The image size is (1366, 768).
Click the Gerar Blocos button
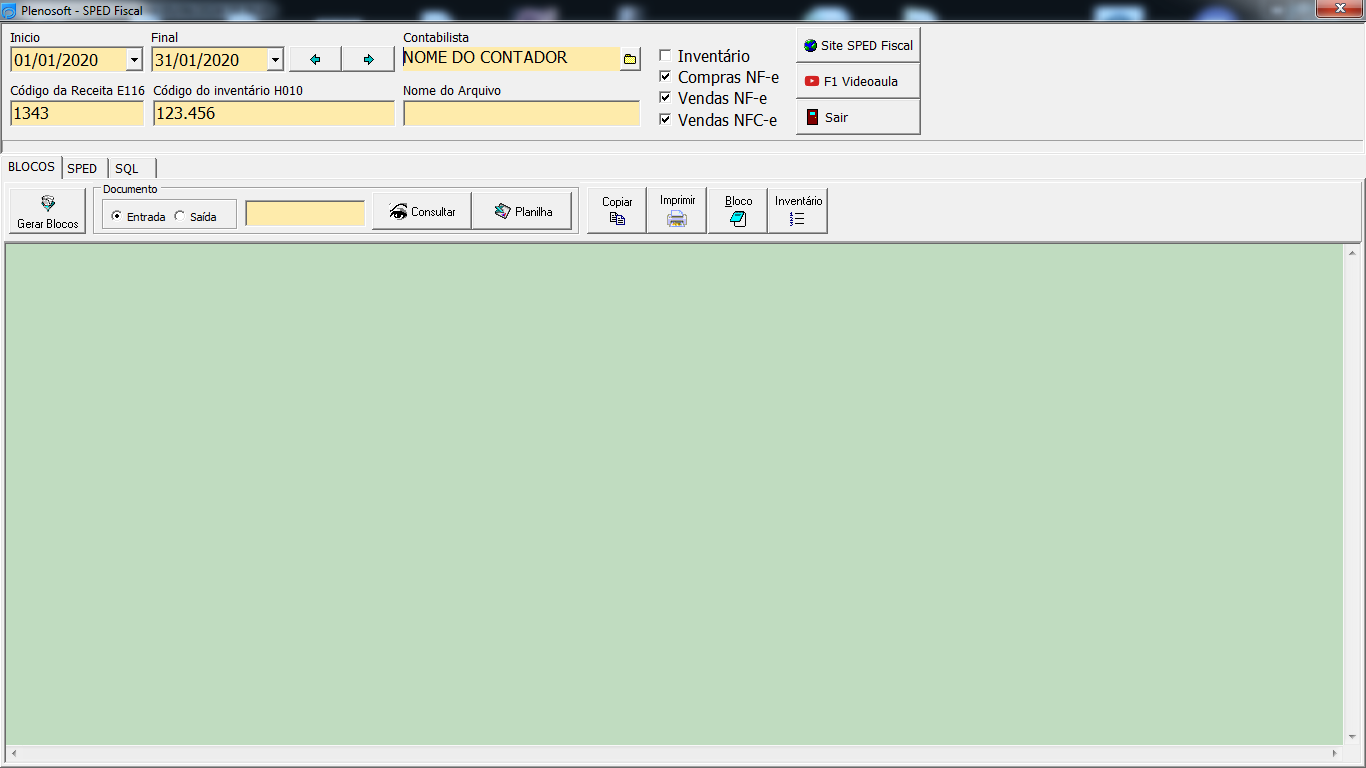48,211
